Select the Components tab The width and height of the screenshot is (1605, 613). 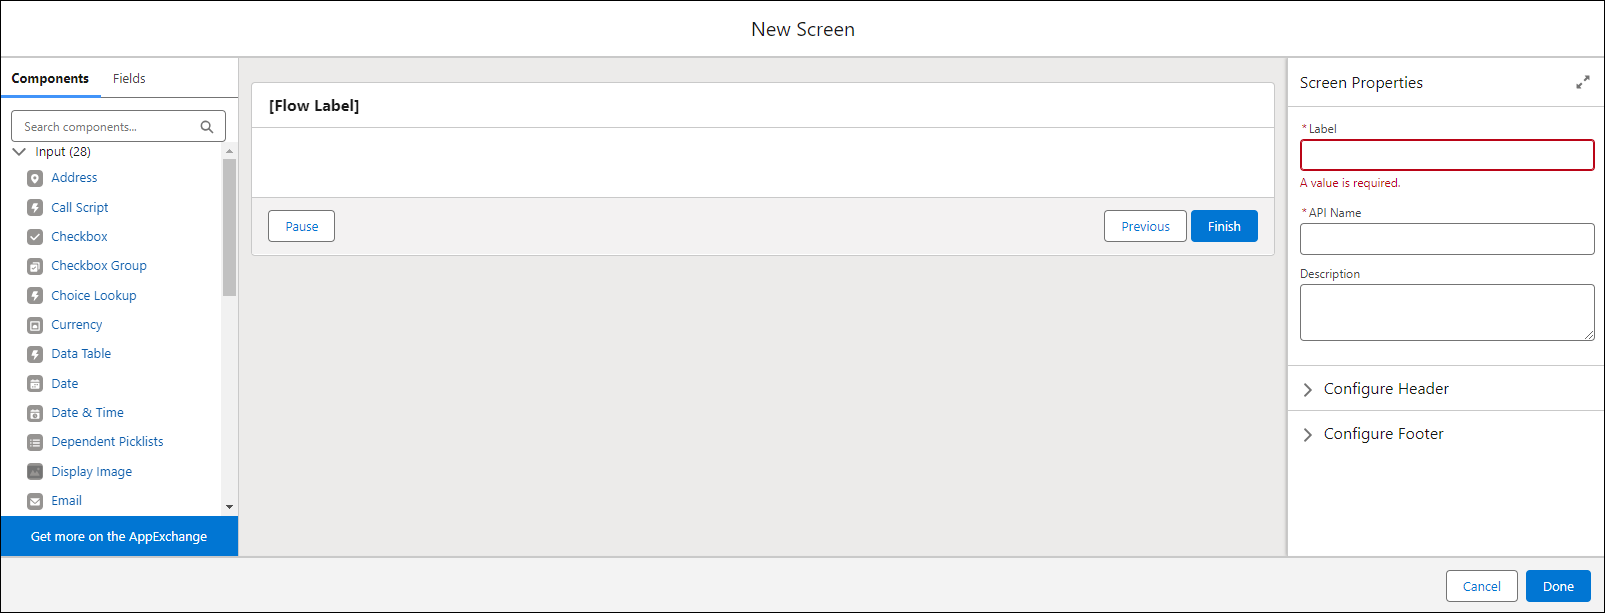tap(50, 78)
